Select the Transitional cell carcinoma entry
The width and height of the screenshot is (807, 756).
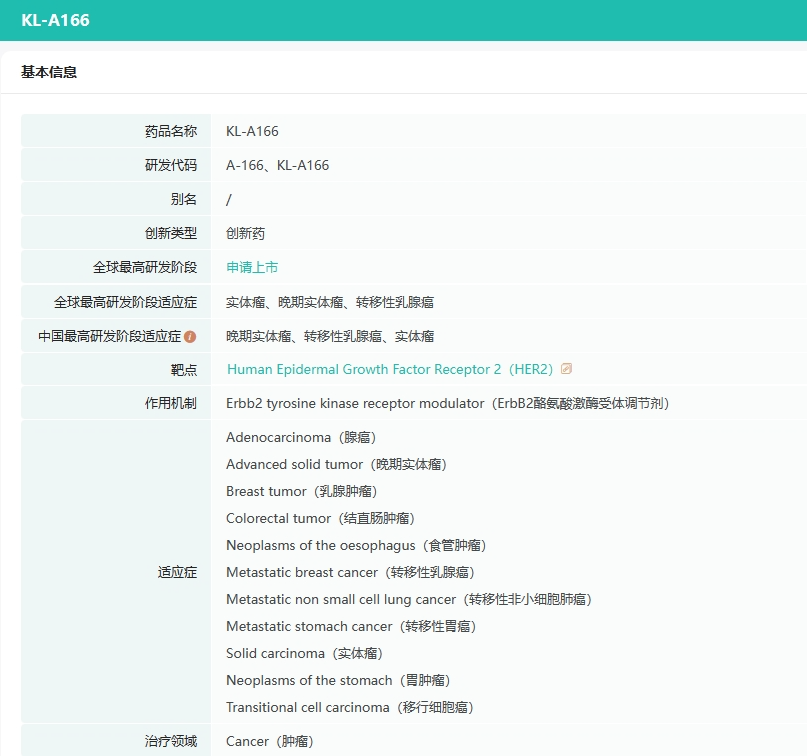pyautogui.click(x=349, y=707)
